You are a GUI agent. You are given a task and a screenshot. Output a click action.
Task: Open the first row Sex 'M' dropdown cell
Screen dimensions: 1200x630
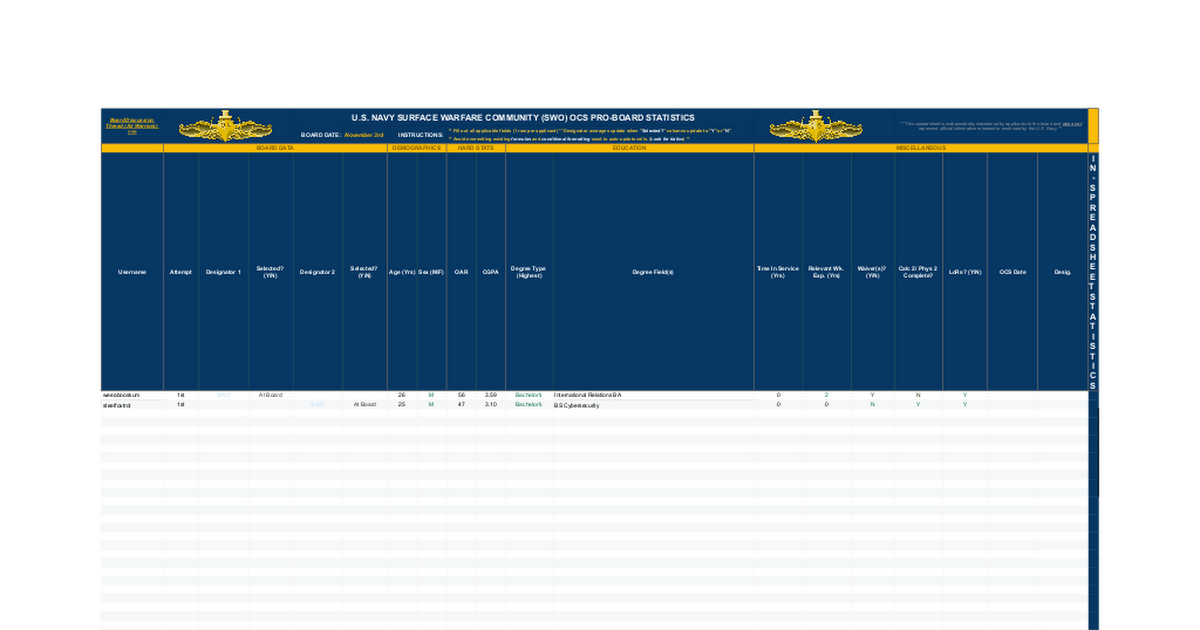431,395
